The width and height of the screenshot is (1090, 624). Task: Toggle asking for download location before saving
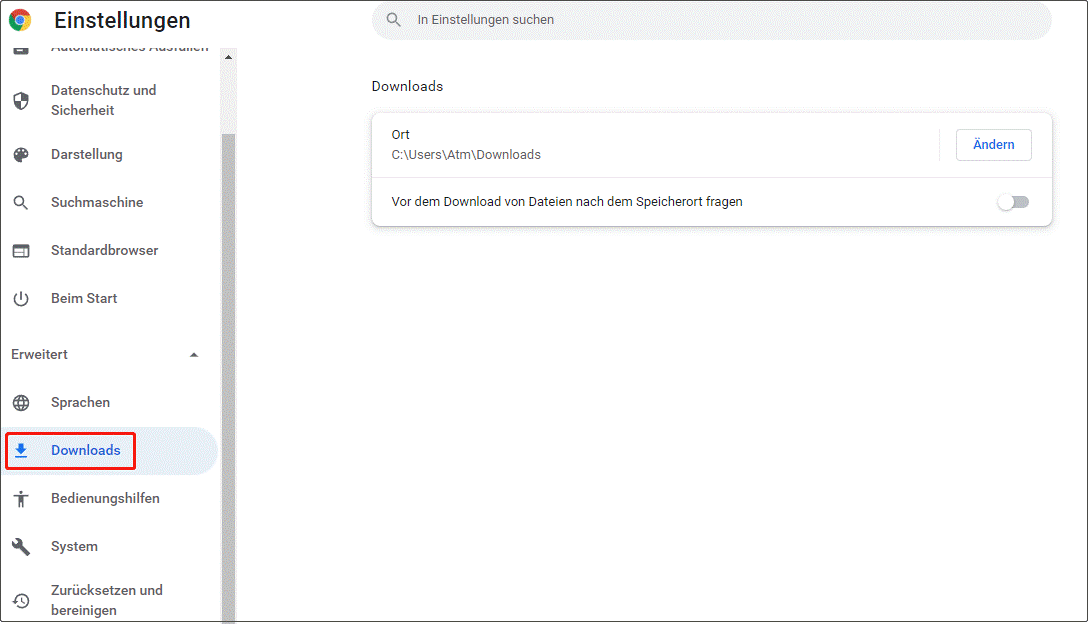click(1013, 202)
